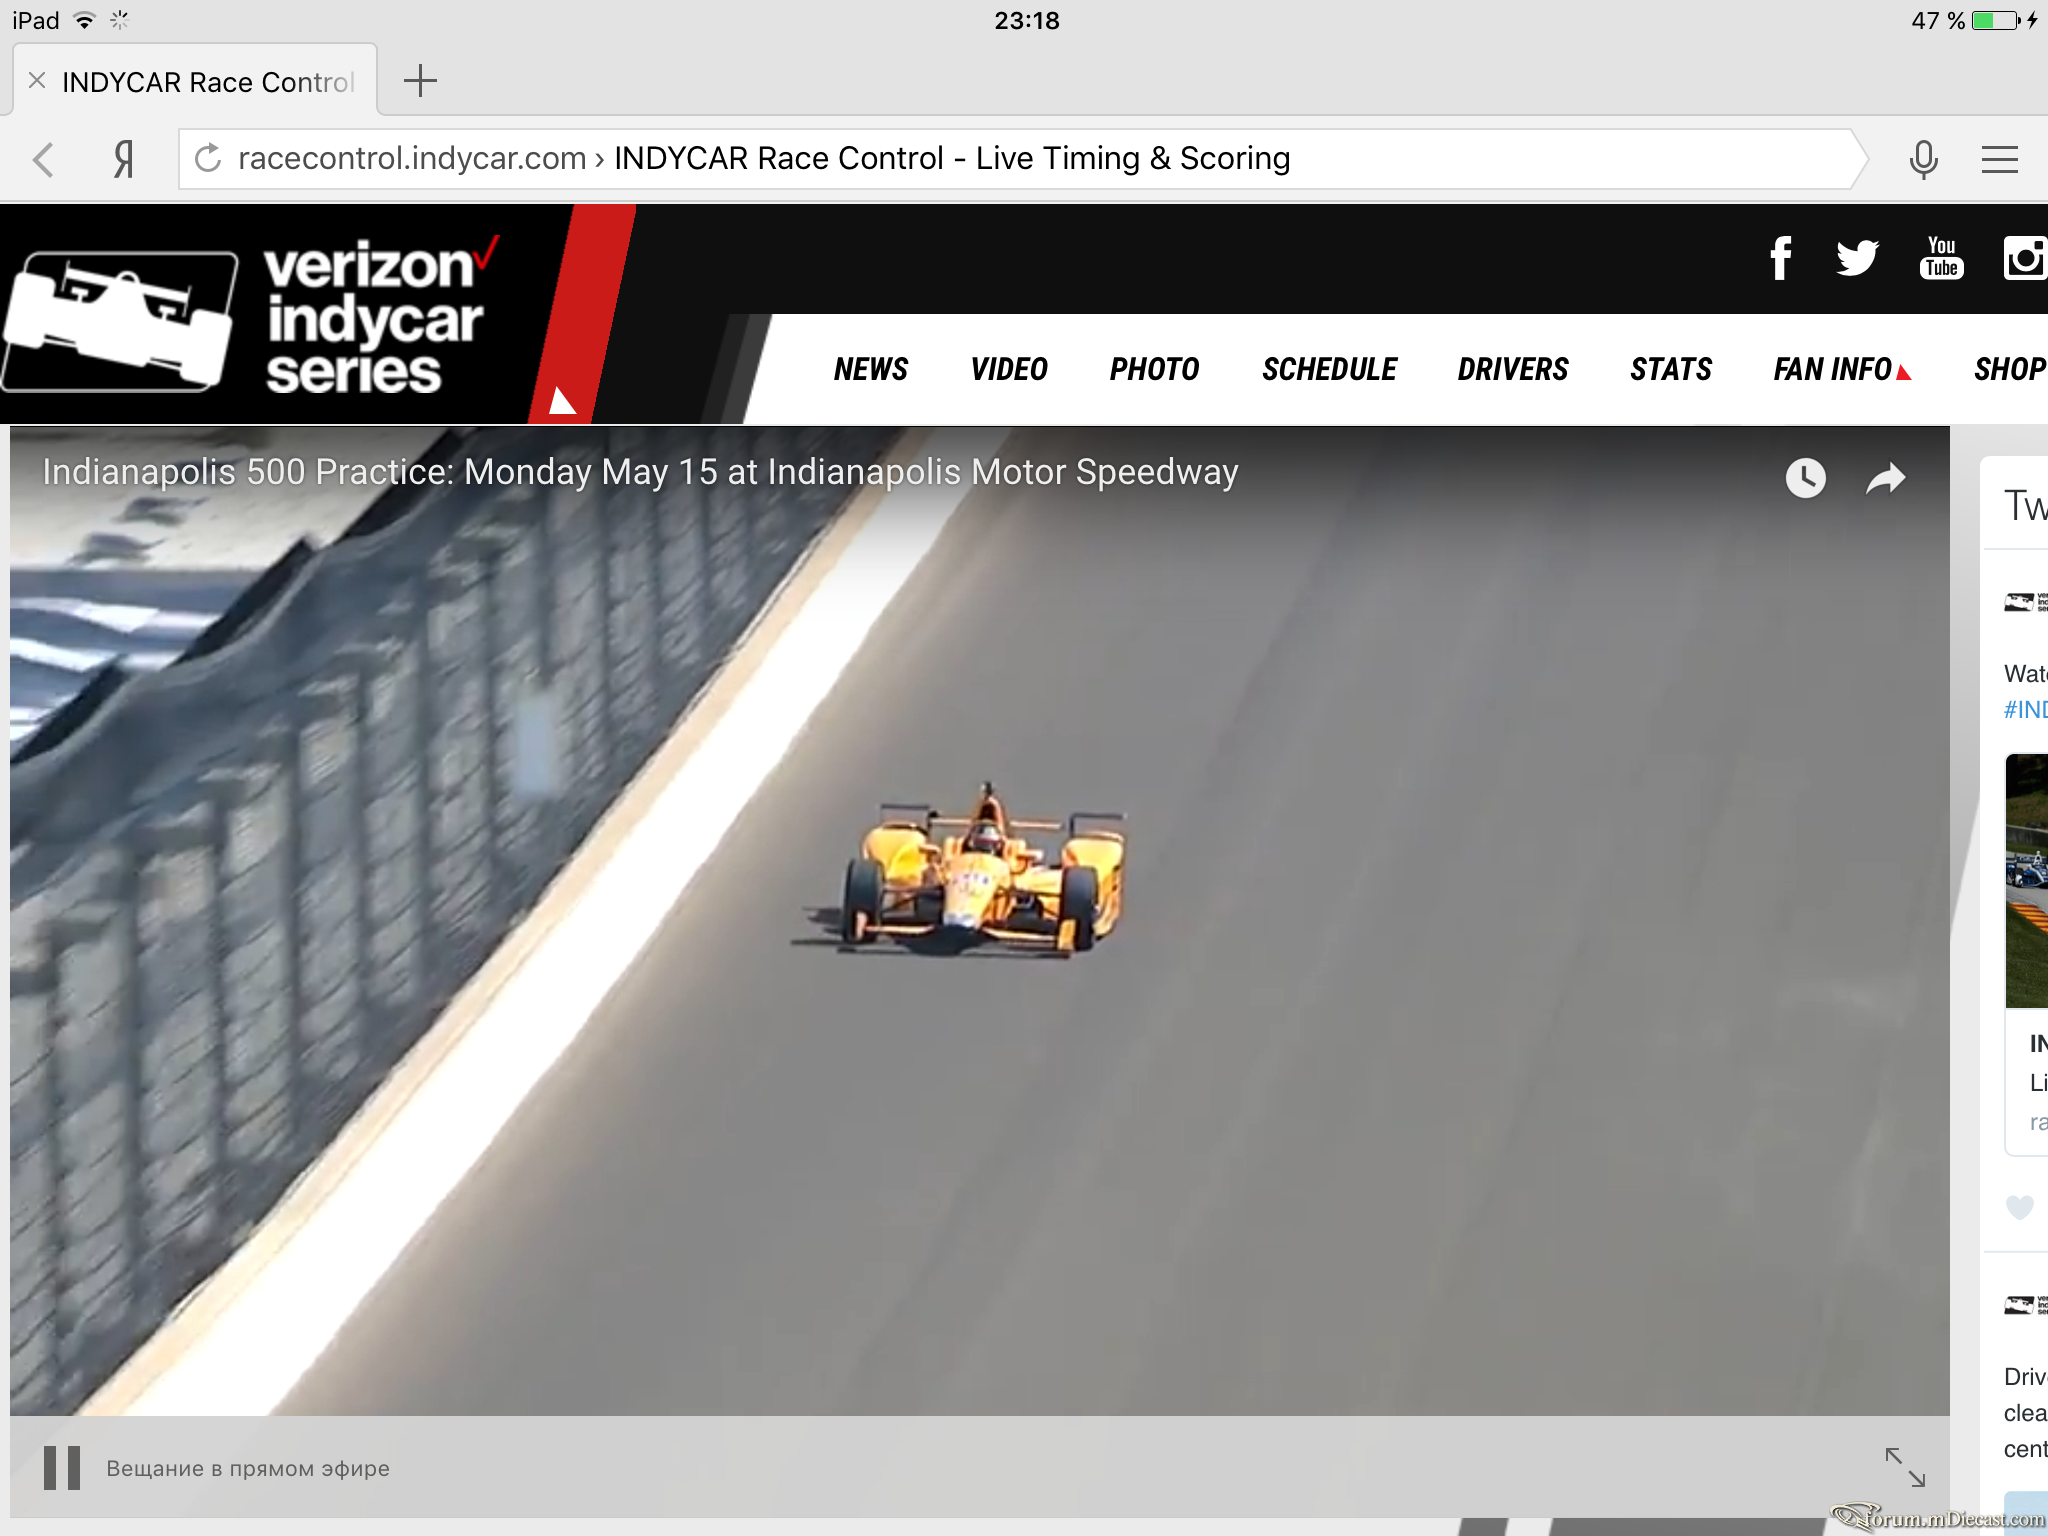Expand the FAN INFO dropdown

click(x=1842, y=370)
